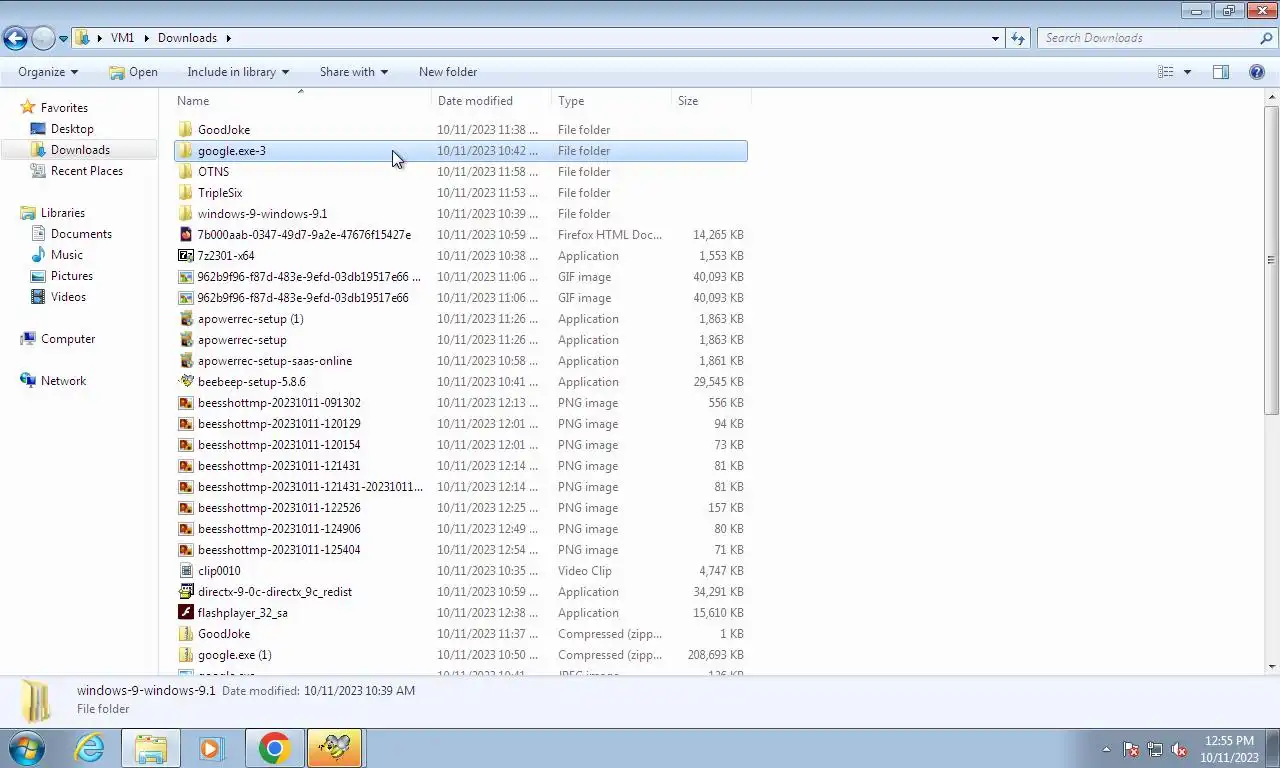Select Desktop in the navigation pane
The width and height of the screenshot is (1280, 768).
tap(72, 129)
